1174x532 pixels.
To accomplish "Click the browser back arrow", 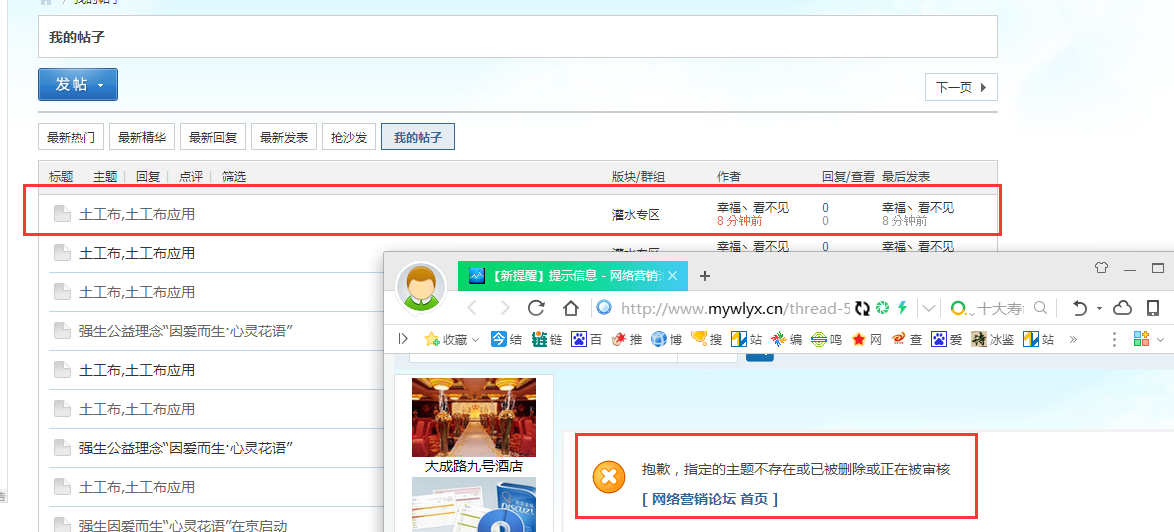I will (x=473, y=308).
